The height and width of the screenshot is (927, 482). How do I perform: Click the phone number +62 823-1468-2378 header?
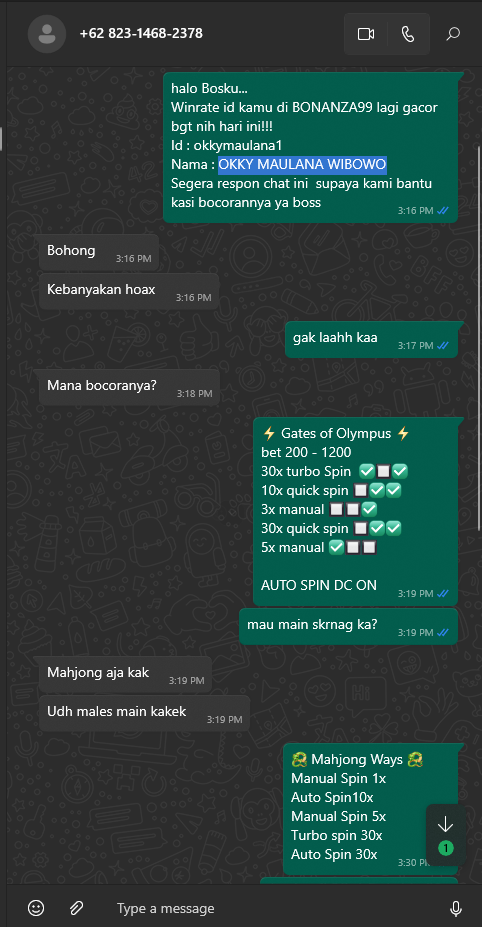pos(141,34)
